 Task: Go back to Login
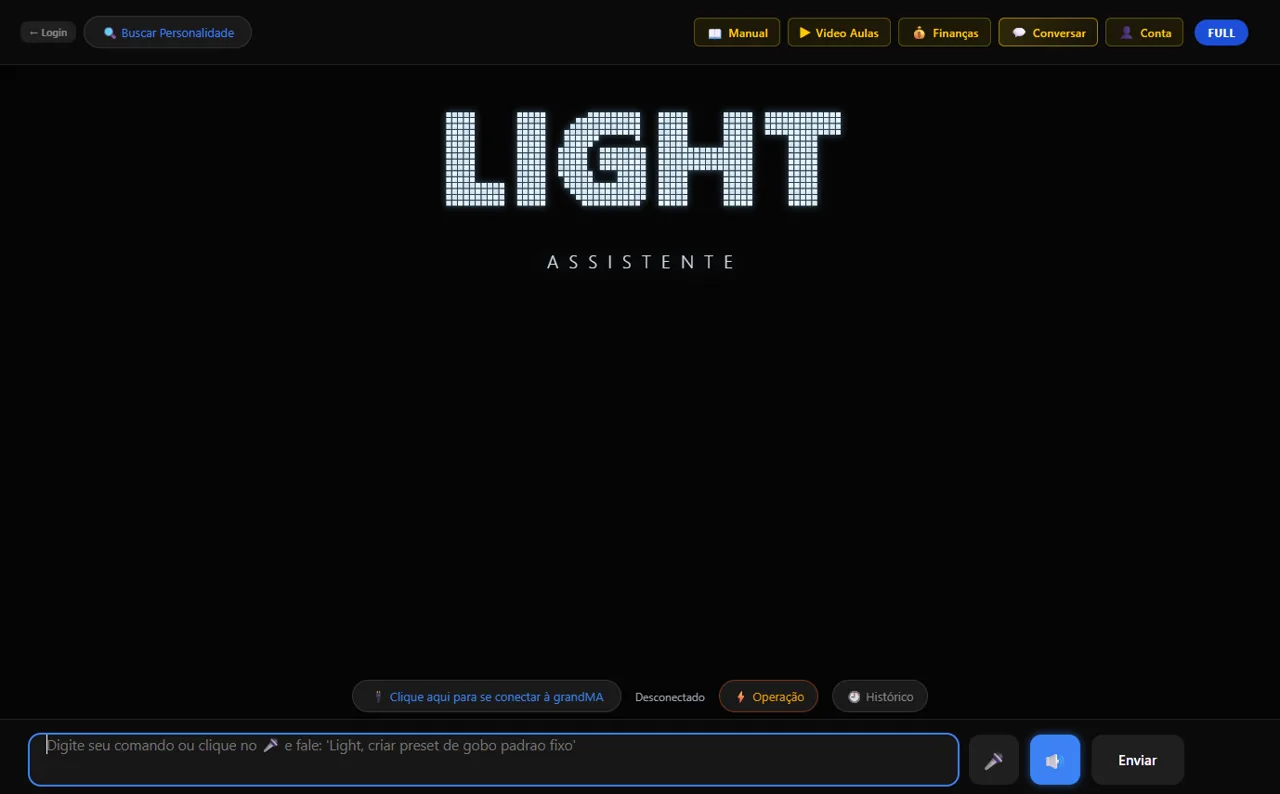(x=48, y=32)
